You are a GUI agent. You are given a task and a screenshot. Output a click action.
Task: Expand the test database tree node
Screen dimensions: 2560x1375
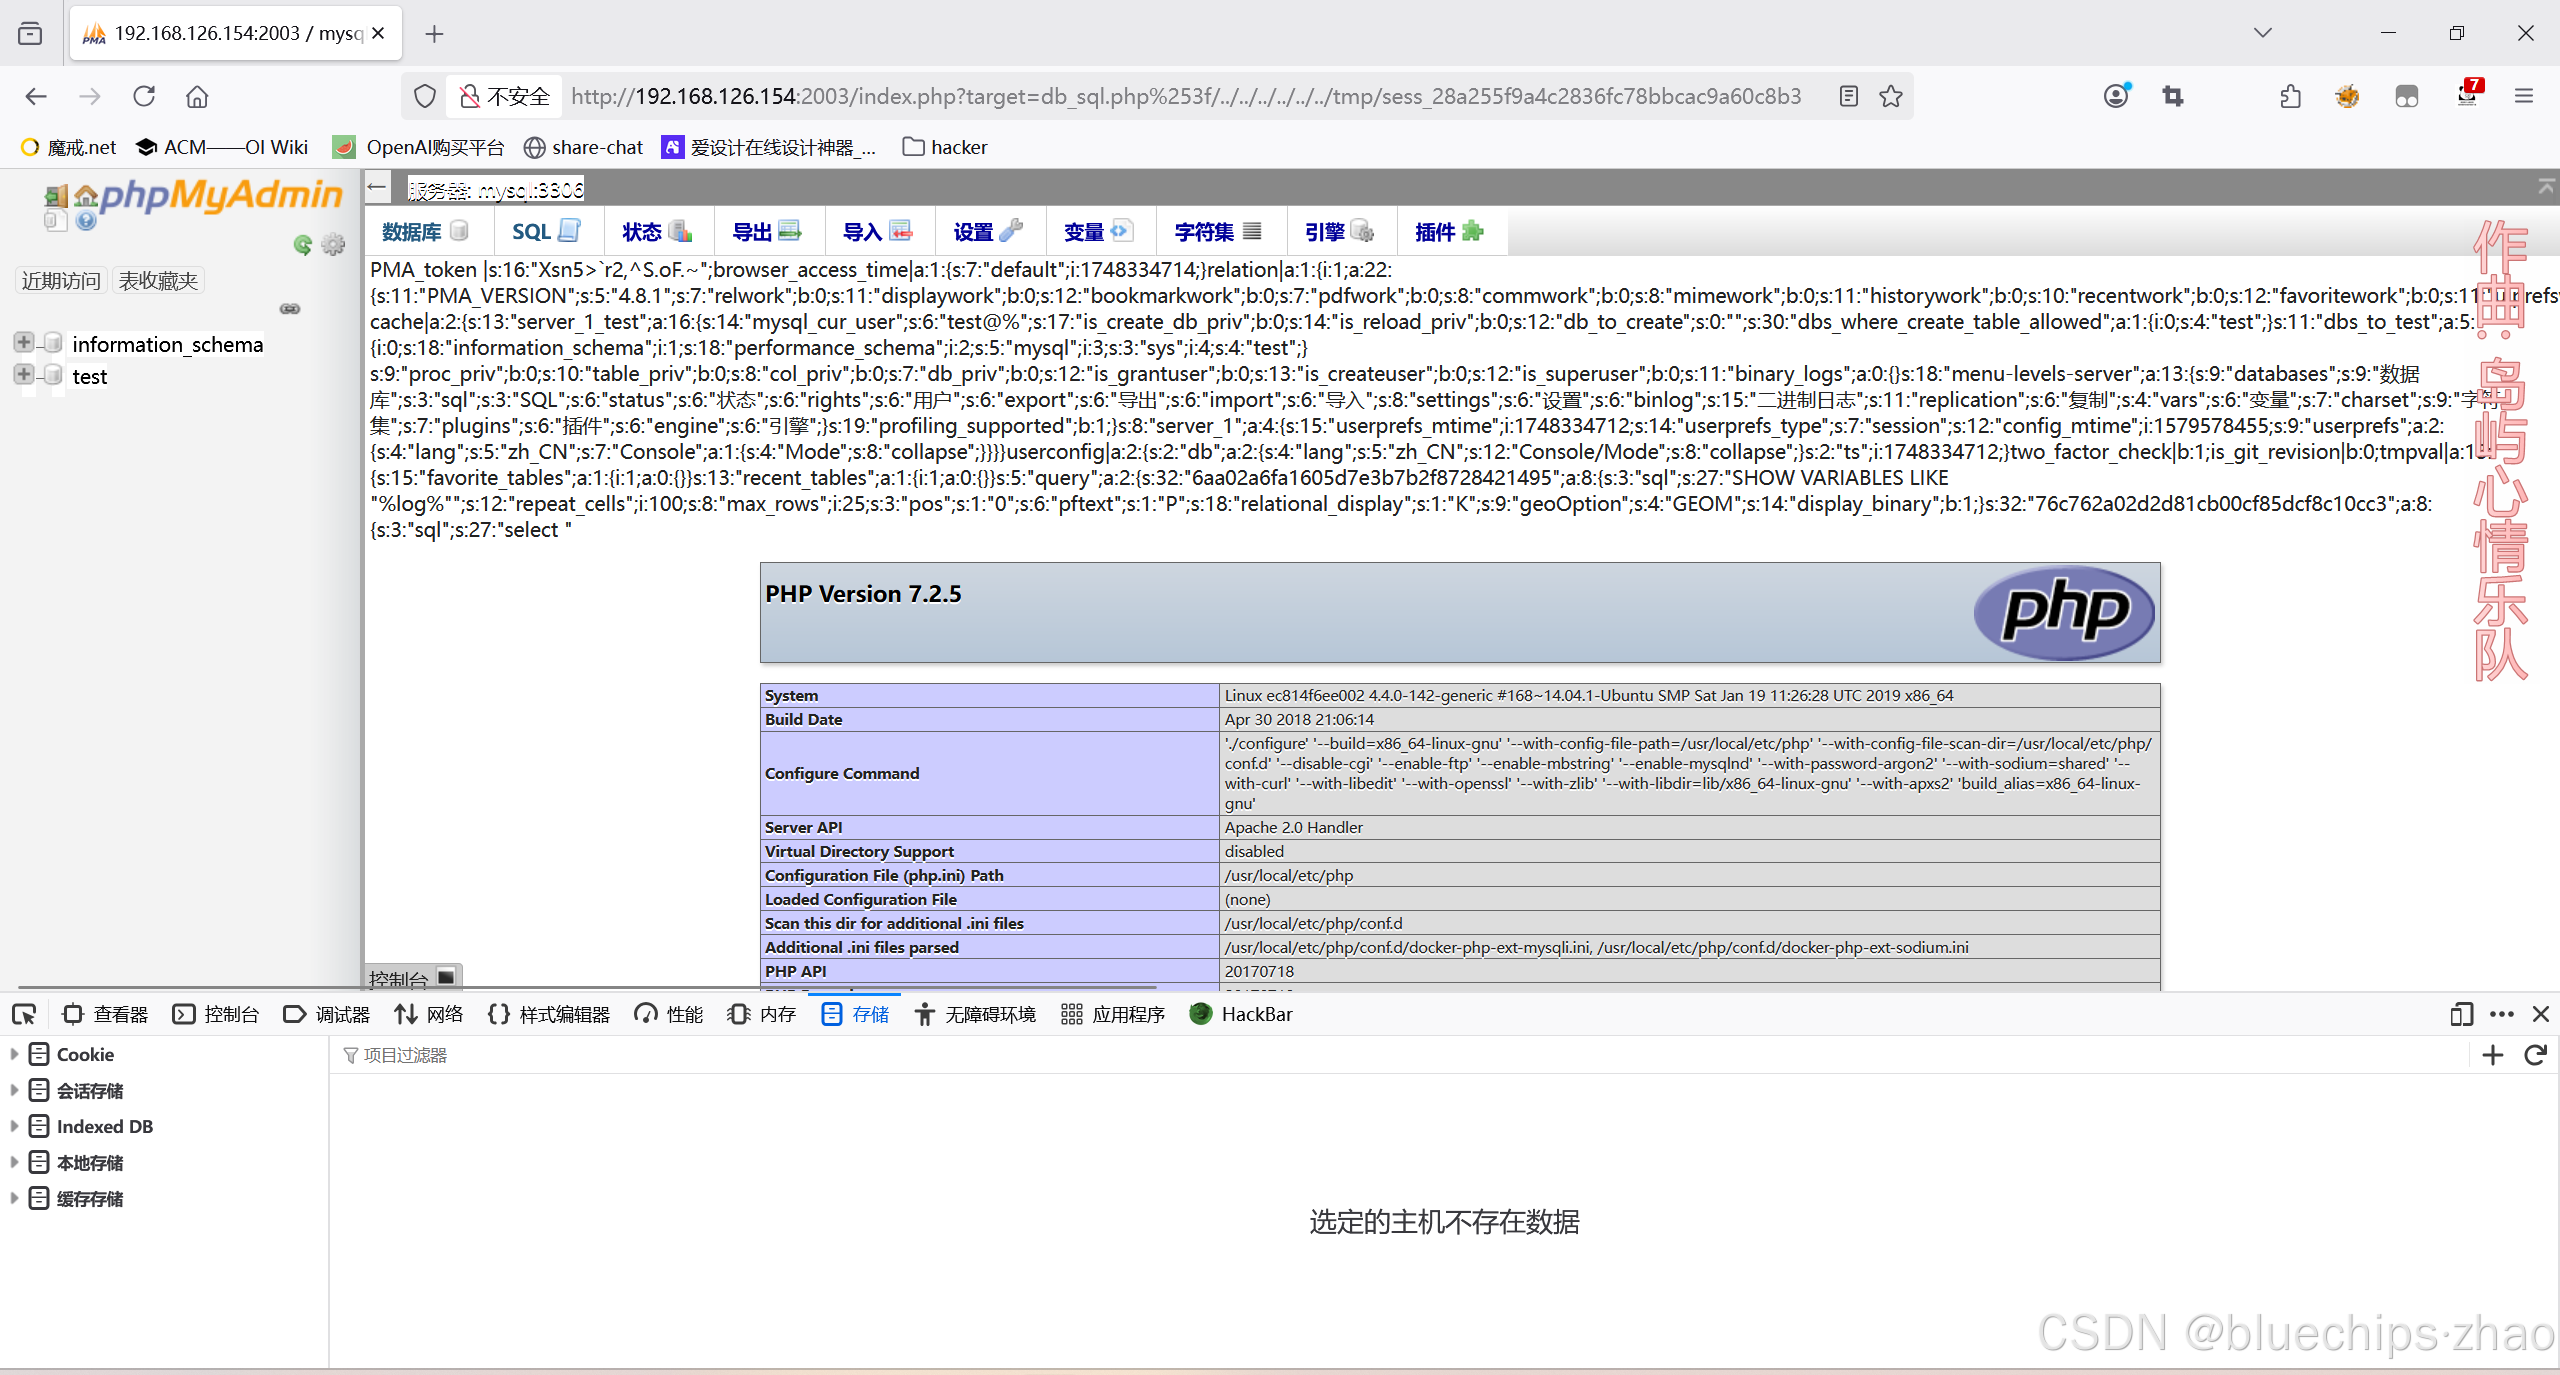pyautogui.click(x=23, y=375)
